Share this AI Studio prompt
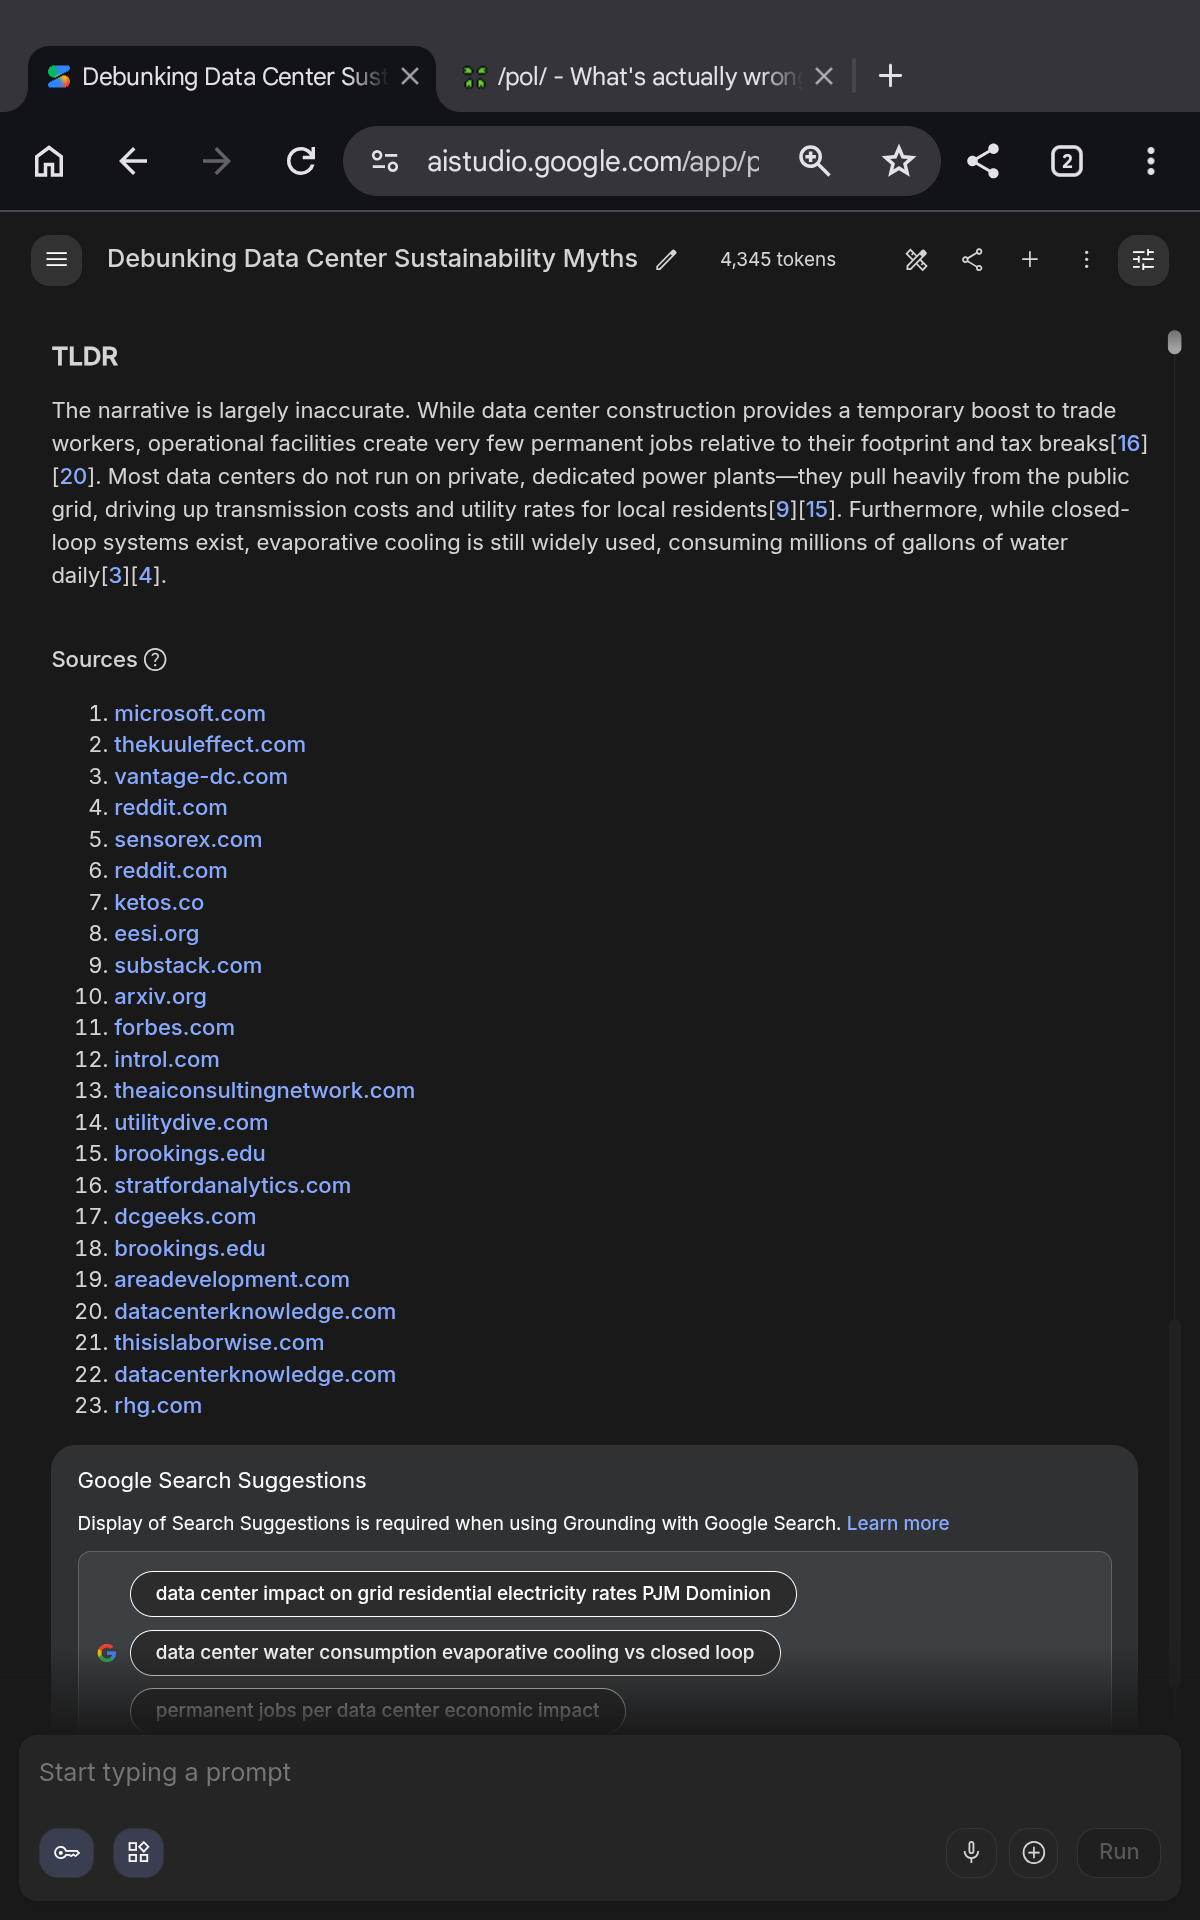Viewport: 1200px width, 1920px height. coord(972,260)
